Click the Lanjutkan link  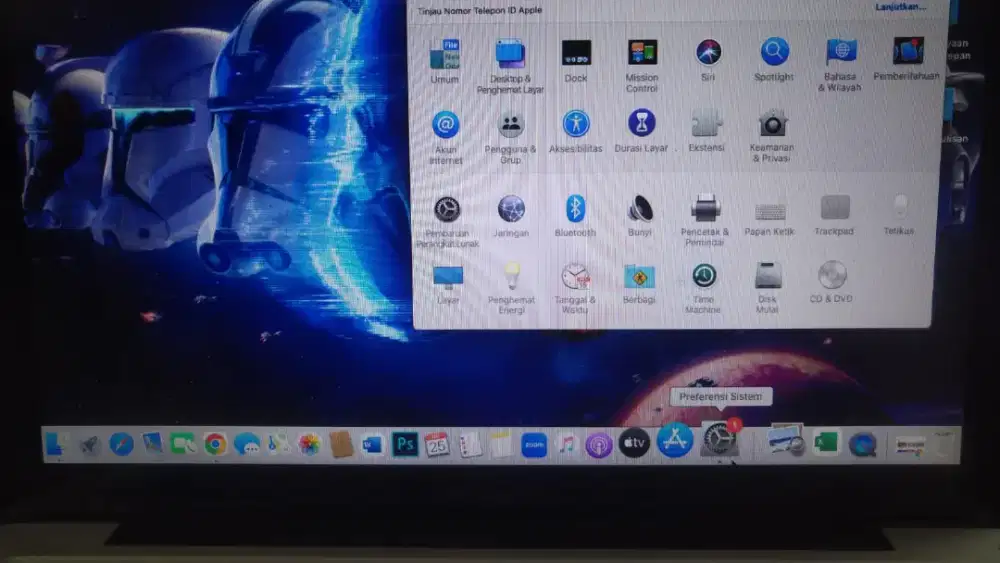click(x=901, y=7)
